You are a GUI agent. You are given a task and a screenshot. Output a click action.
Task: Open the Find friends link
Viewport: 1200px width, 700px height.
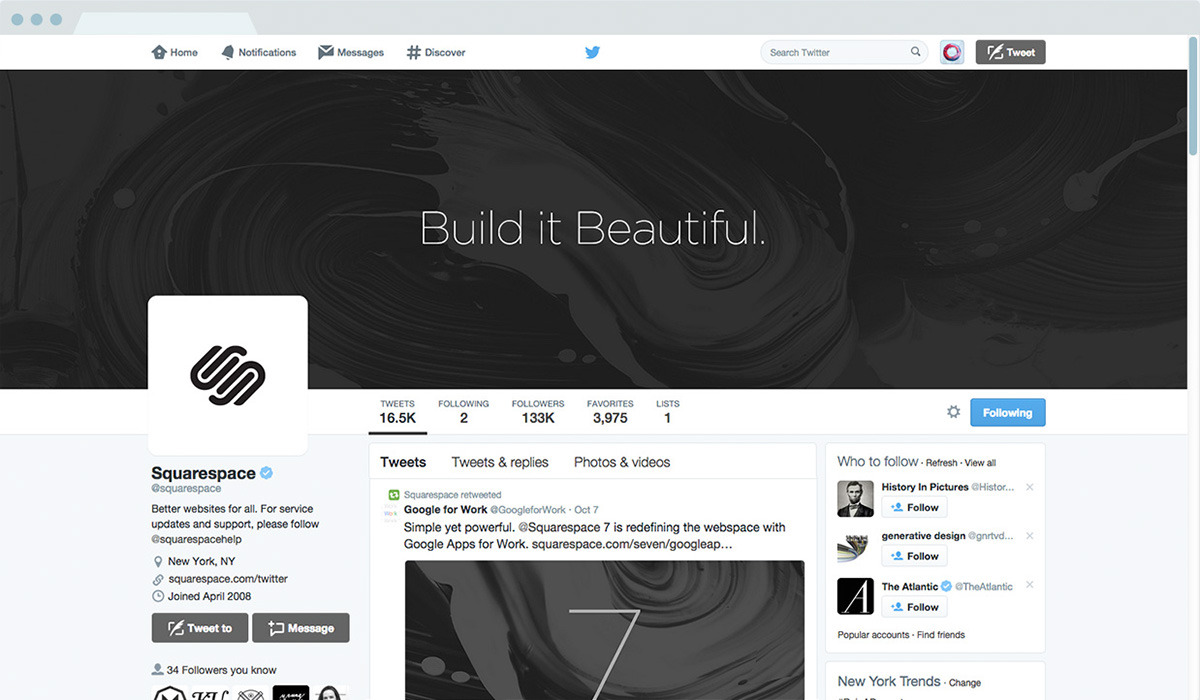(941, 635)
